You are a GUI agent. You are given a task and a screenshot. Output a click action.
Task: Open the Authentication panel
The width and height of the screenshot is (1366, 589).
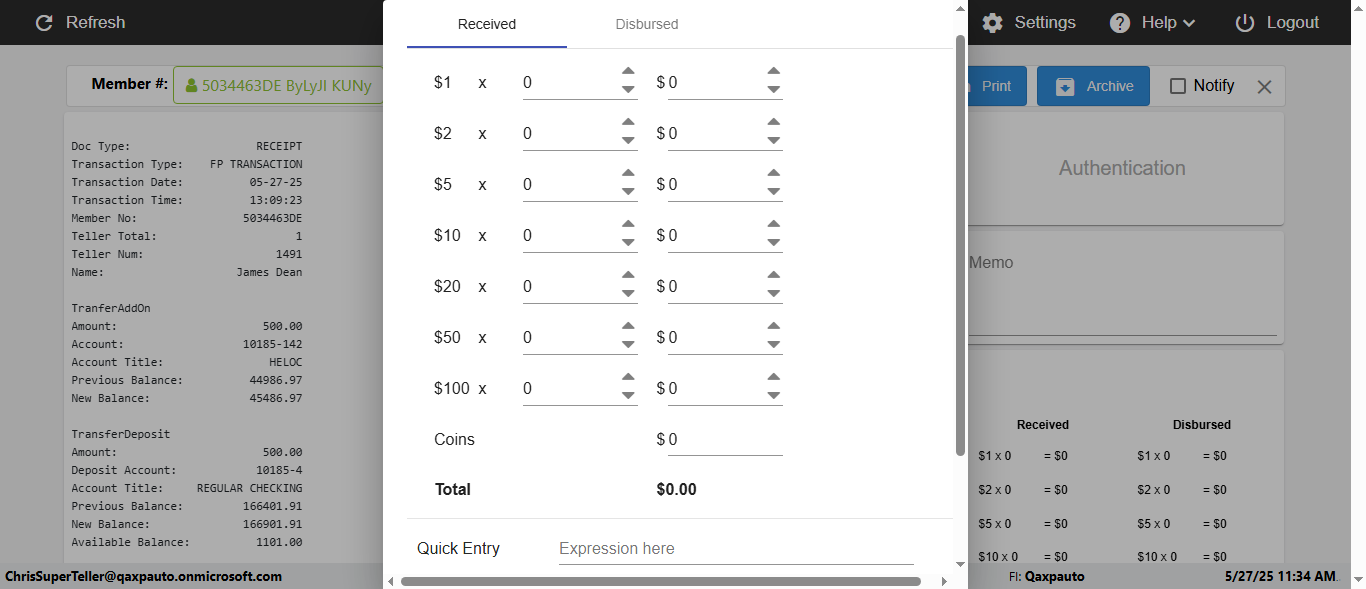coord(1122,168)
